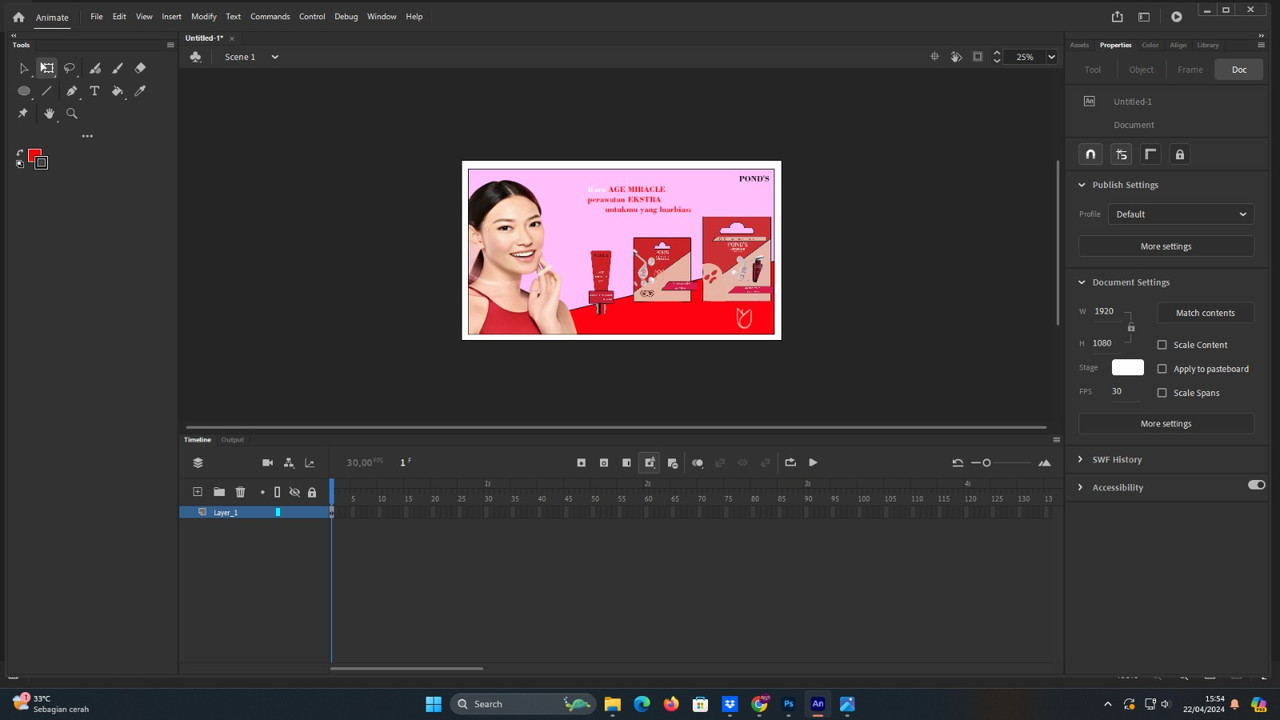Click the Test Movie play button at top right

click(x=1176, y=17)
